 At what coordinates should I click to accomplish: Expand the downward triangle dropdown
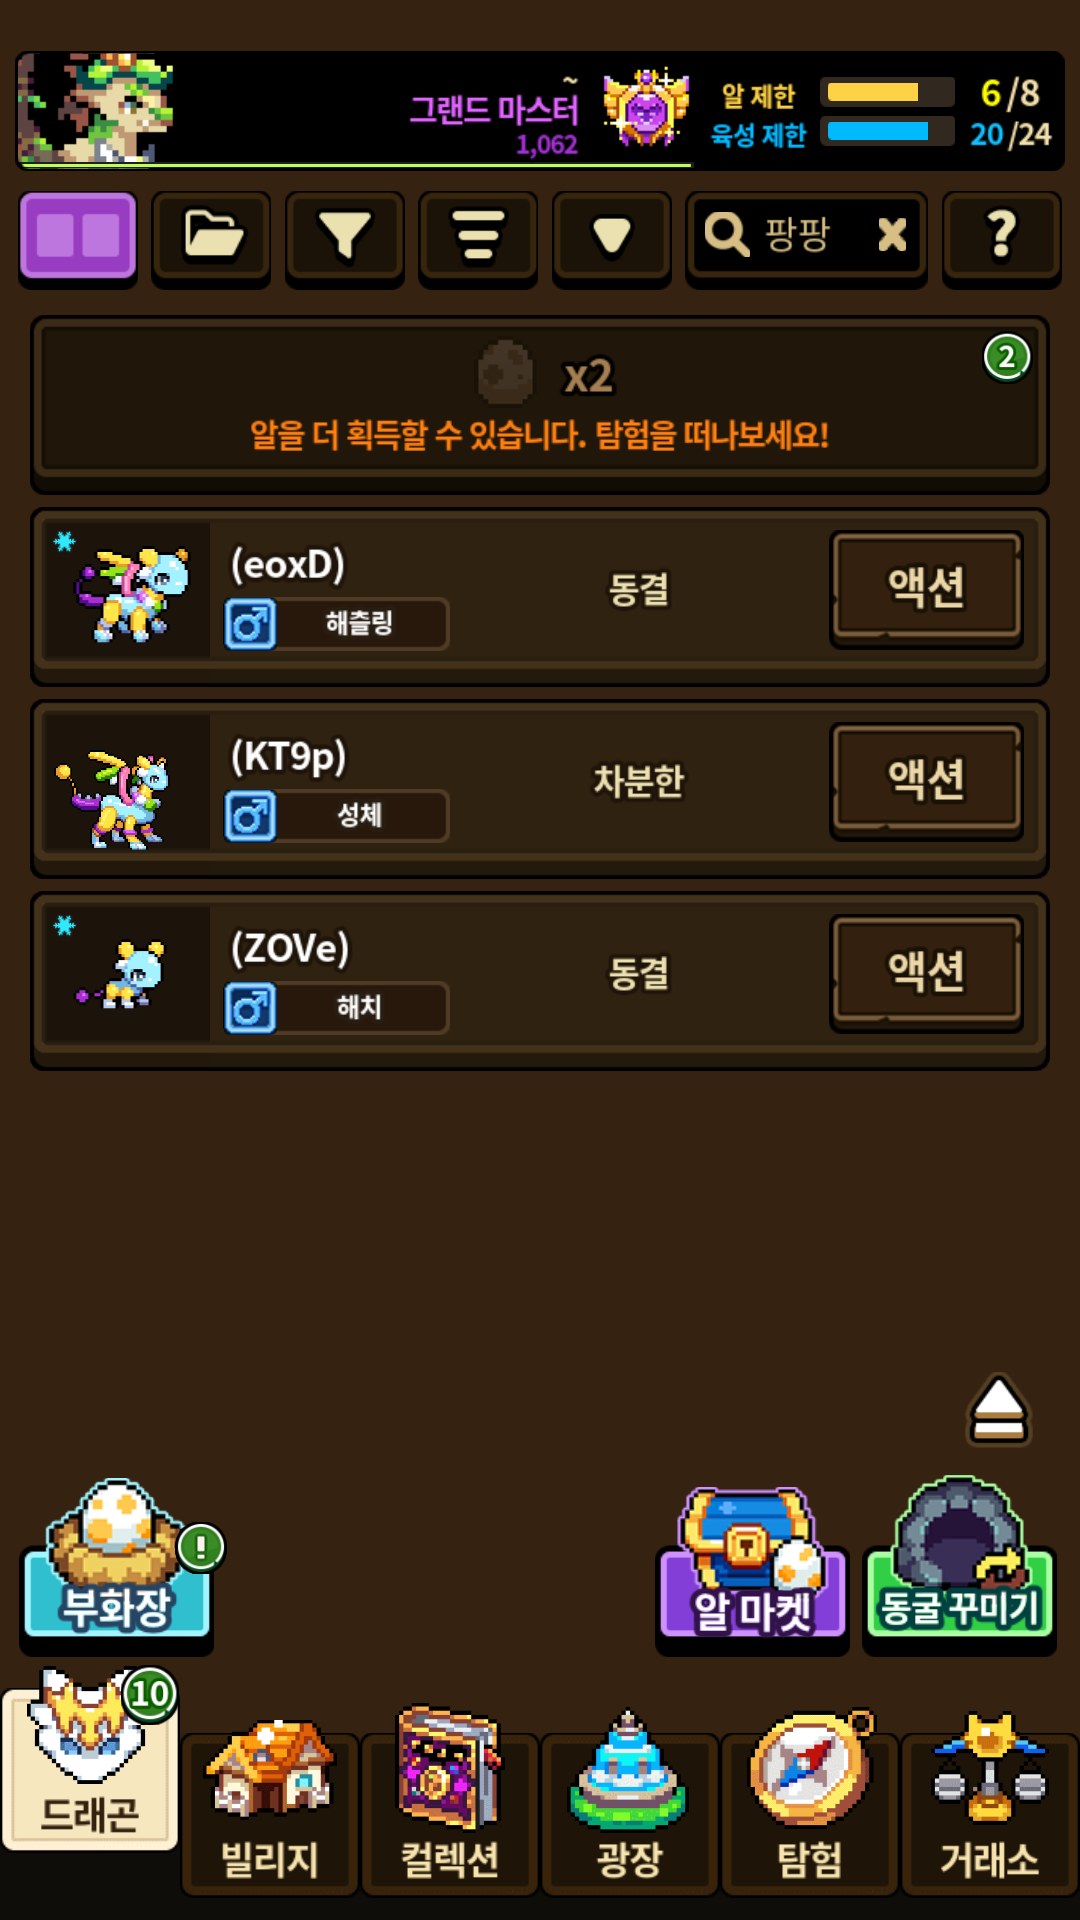click(611, 236)
